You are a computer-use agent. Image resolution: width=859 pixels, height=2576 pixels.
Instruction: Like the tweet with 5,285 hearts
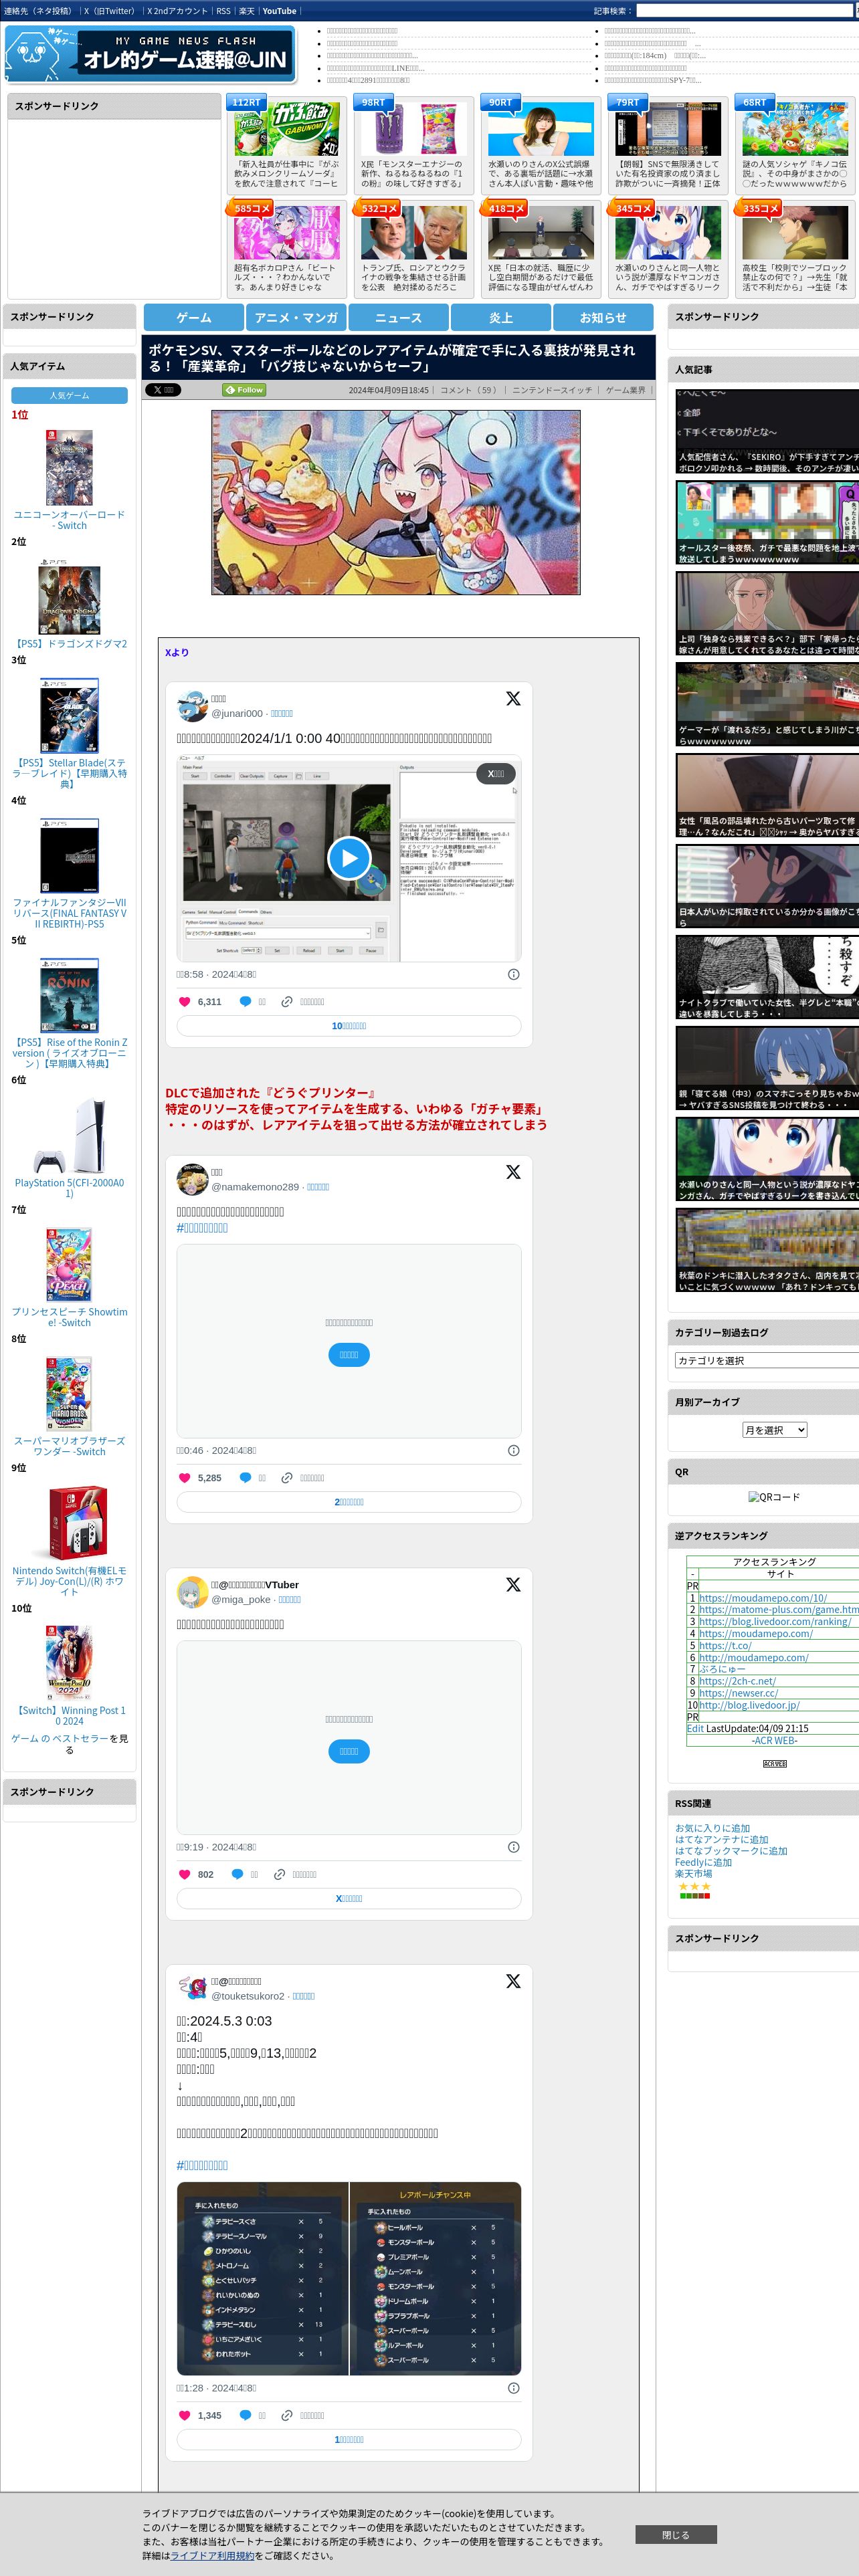(184, 1477)
